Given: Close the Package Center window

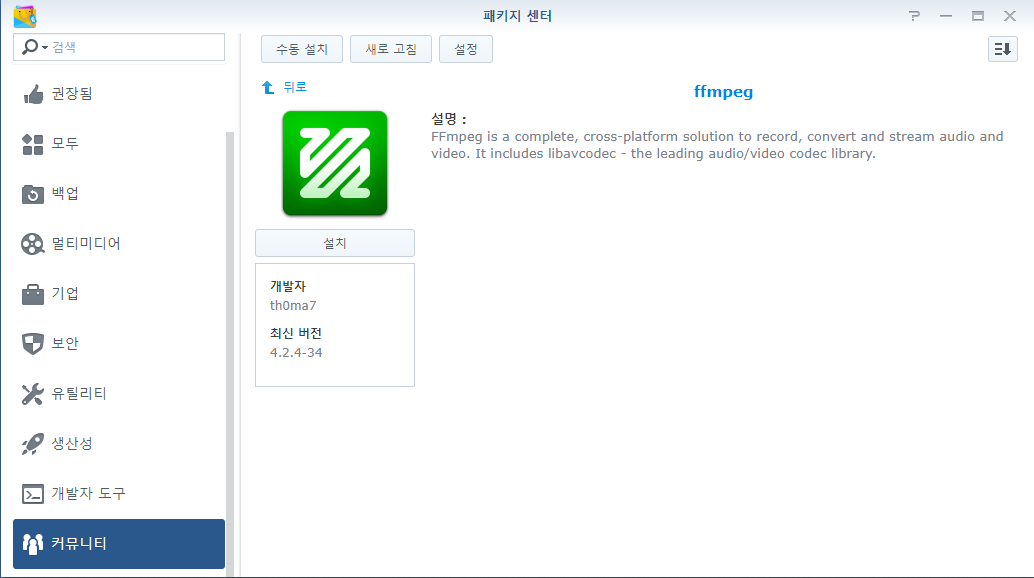Looking at the screenshot, I should pyautogui.click(x=1010, y=16).
